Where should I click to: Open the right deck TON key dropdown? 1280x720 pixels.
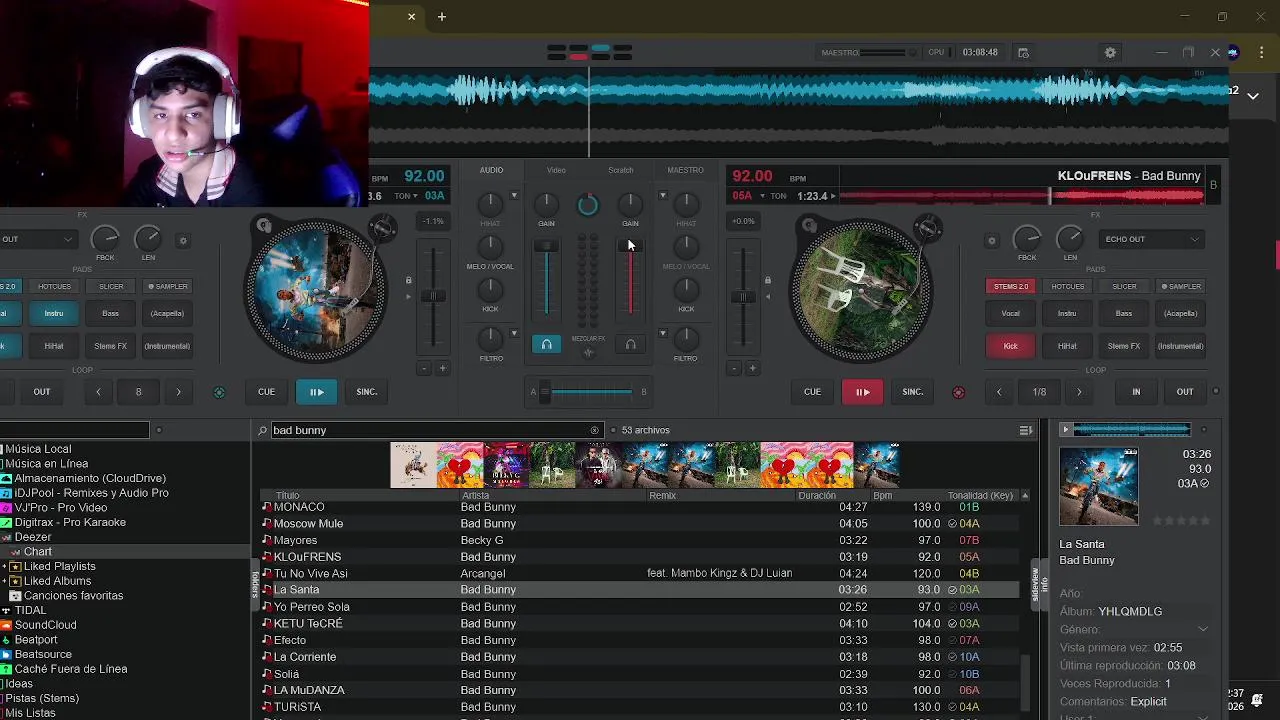click(762, 196)
